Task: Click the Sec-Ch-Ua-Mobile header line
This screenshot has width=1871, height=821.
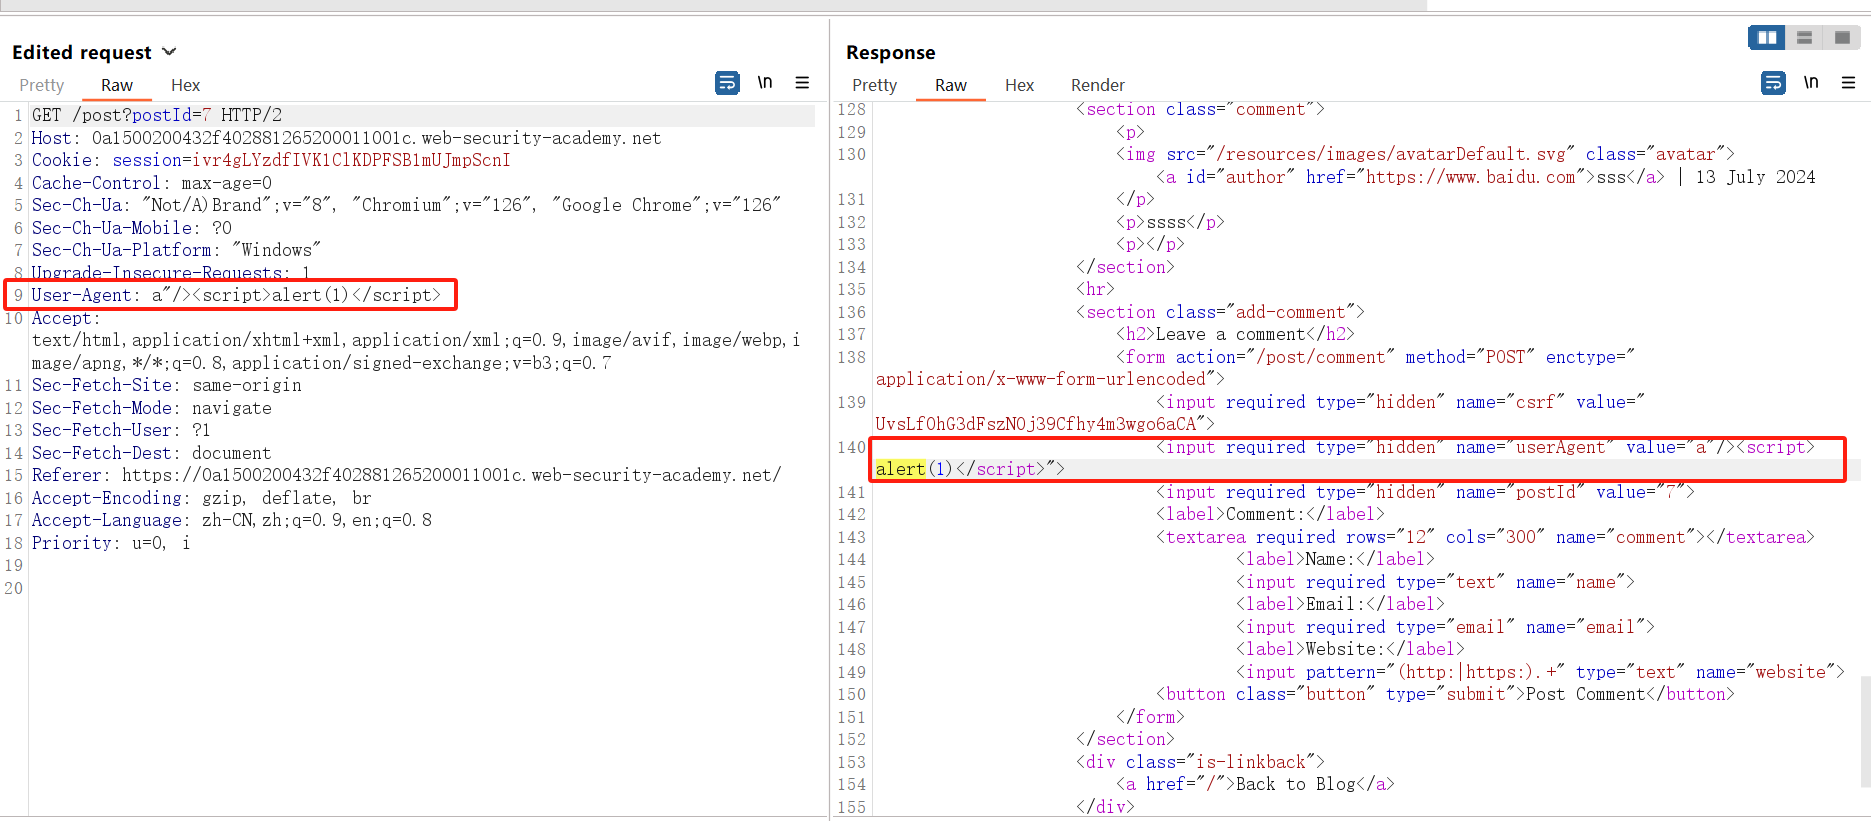Action: pyautogui.click(x=131, y=228)
